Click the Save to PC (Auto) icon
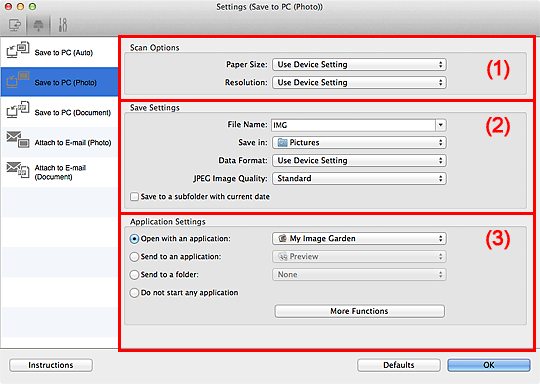Screen dimensions: 540x384 point(18,50)
